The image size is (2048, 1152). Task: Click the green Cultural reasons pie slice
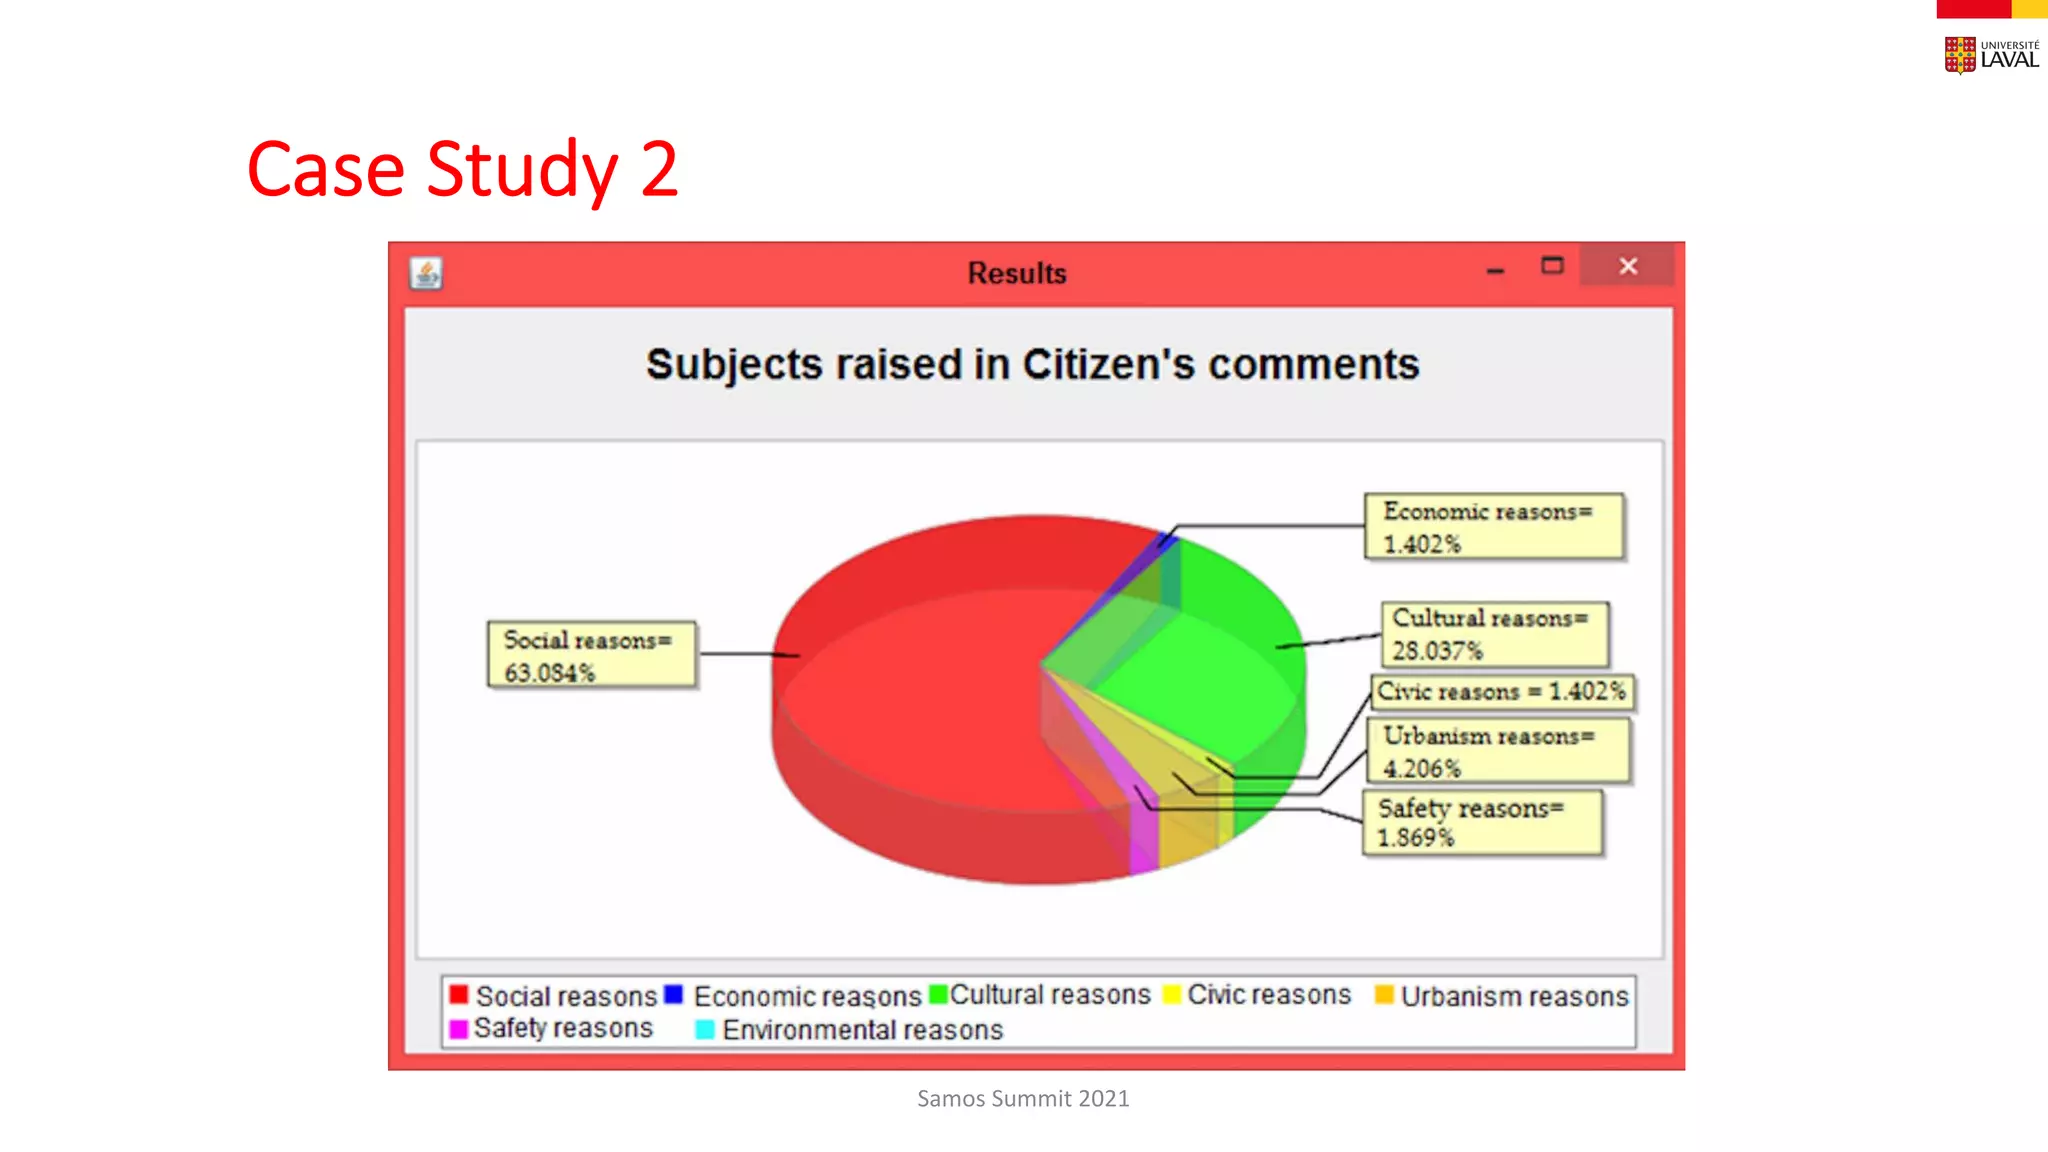point(1210,660)
